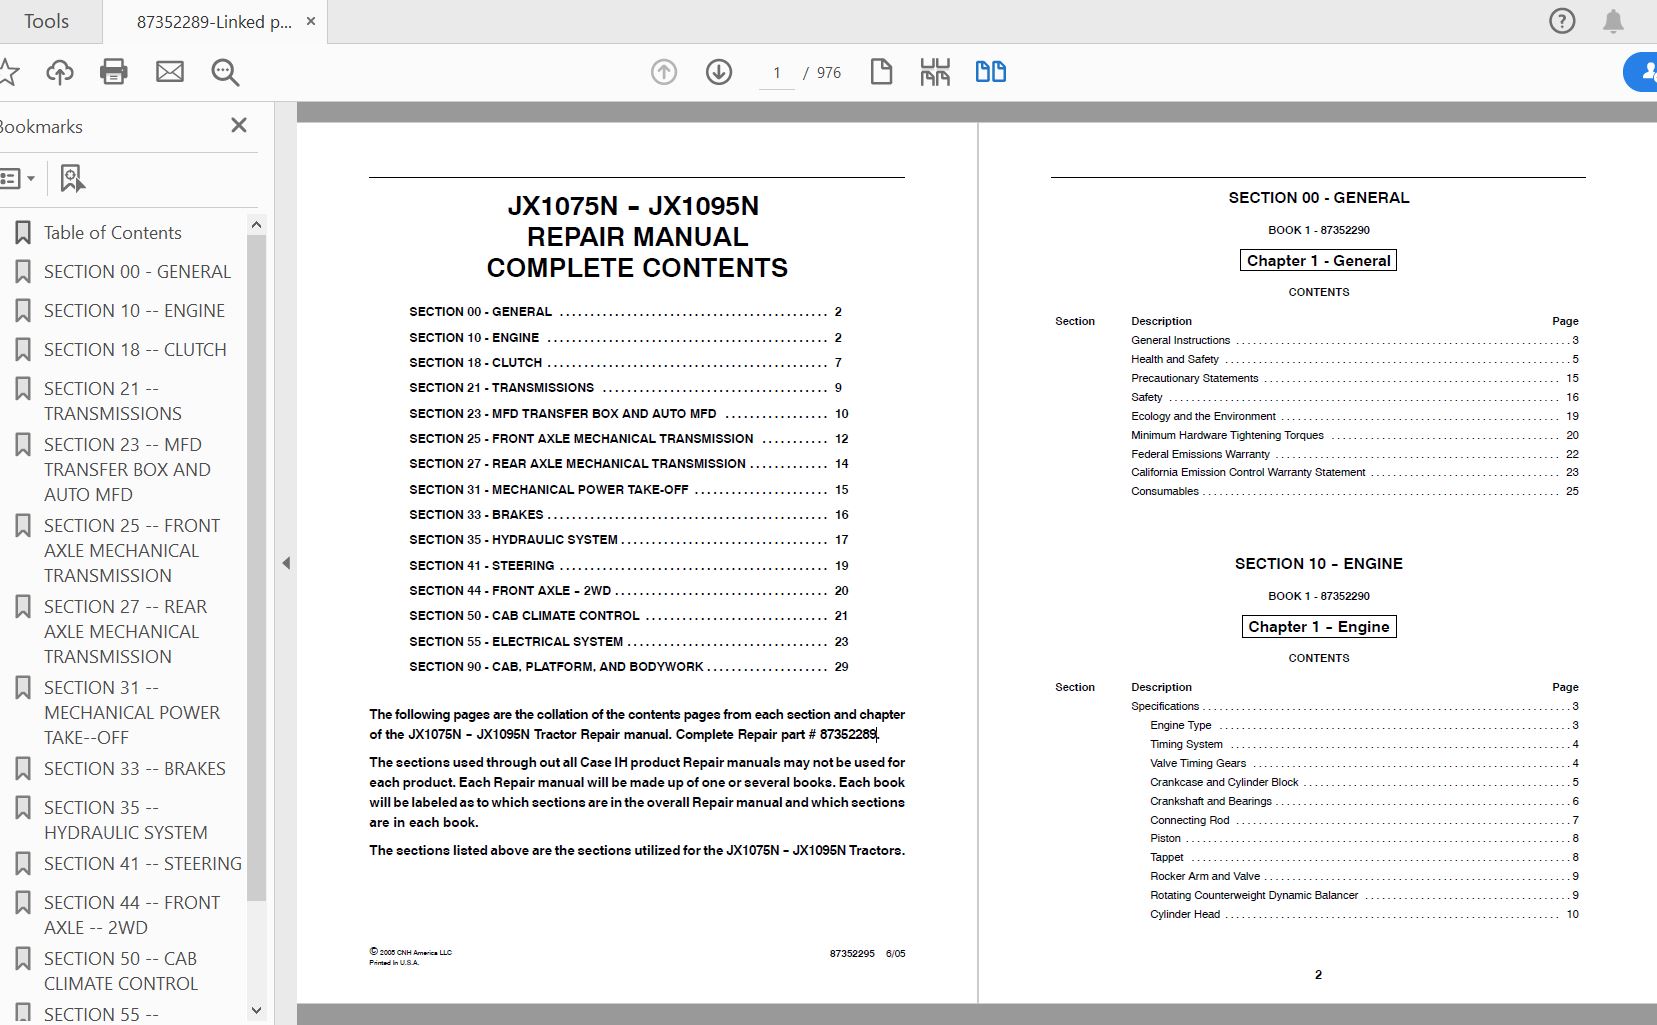This screenshot has height=1025, width=1657.
Task: Close the Bookmarks panel
Action: [x=239, y=125]
